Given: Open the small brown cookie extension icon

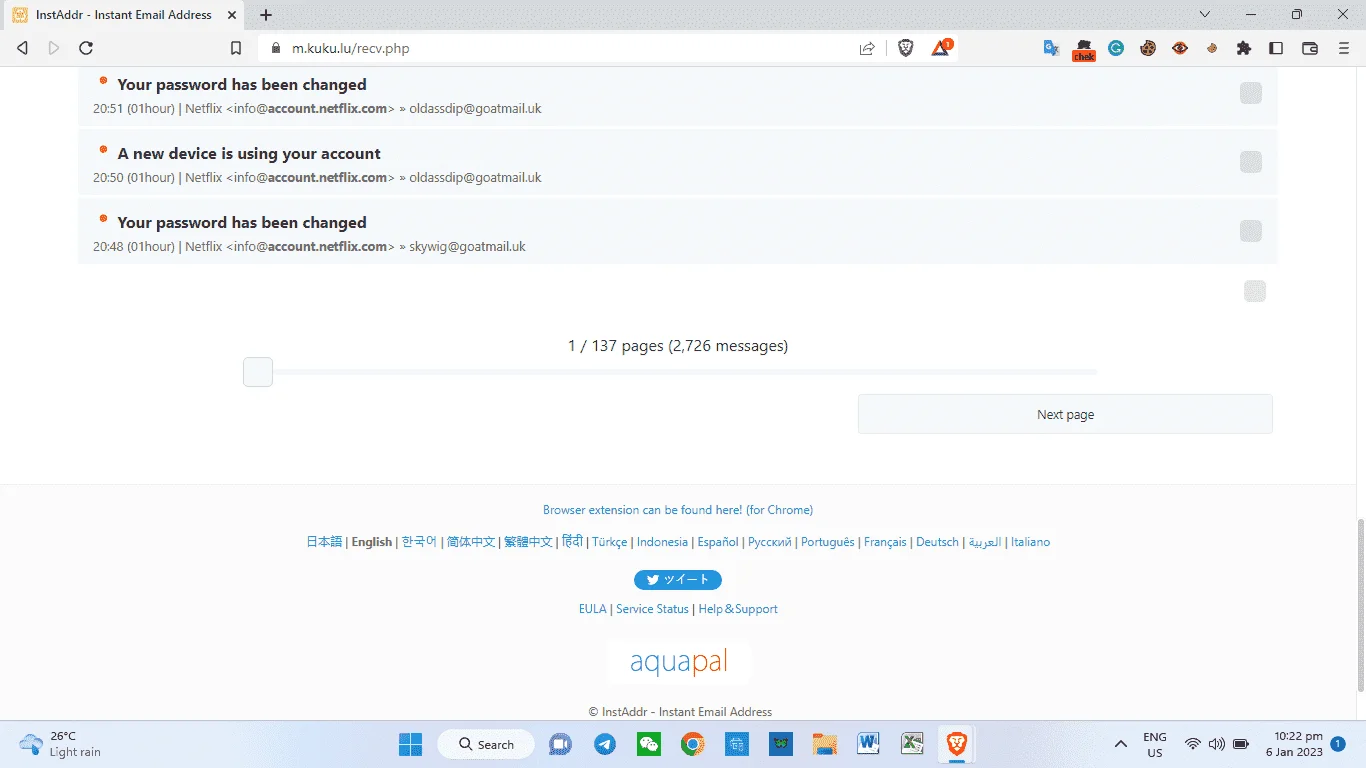Looking at the screenshot, I should 1212,48.
